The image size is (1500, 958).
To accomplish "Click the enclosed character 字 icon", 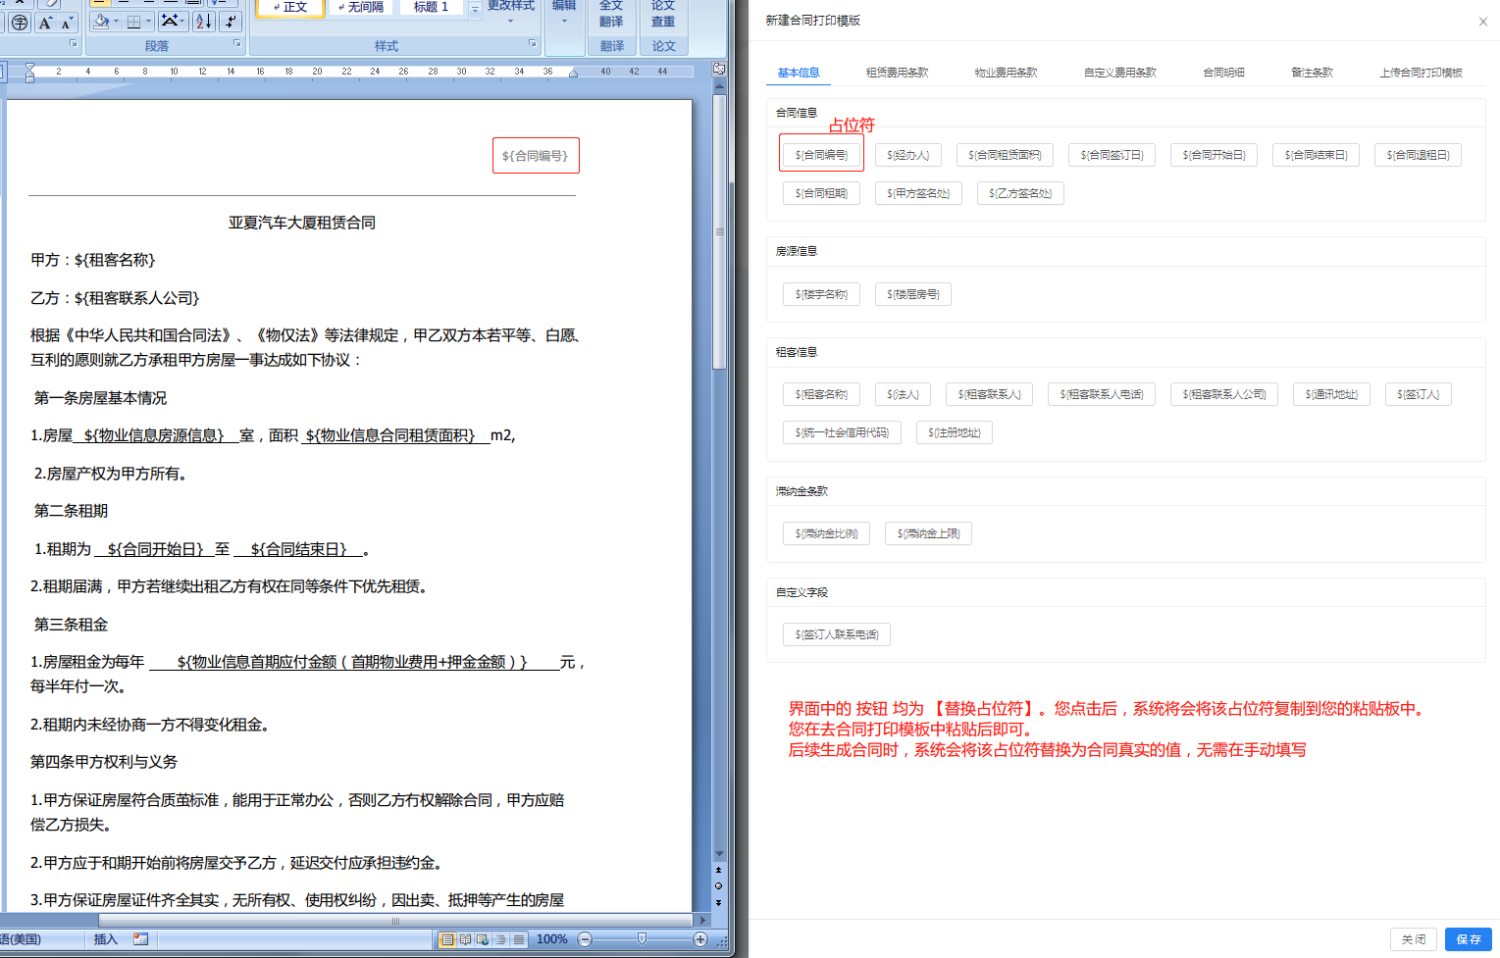I will pyautogui.click(x=19, y=23).
